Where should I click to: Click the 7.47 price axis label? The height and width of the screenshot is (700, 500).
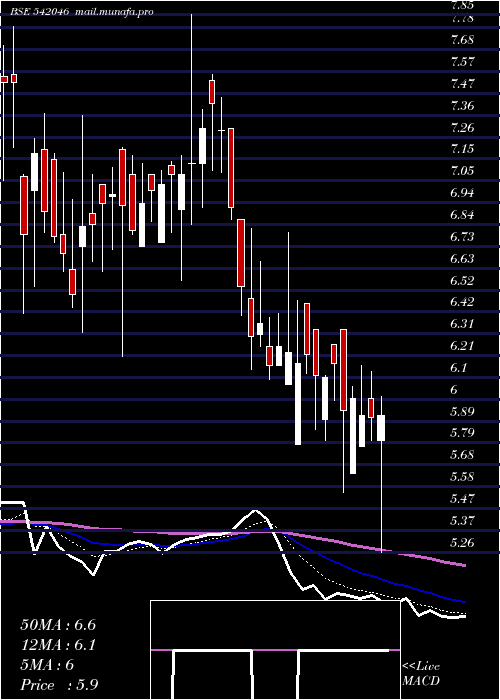coord(462,83)
